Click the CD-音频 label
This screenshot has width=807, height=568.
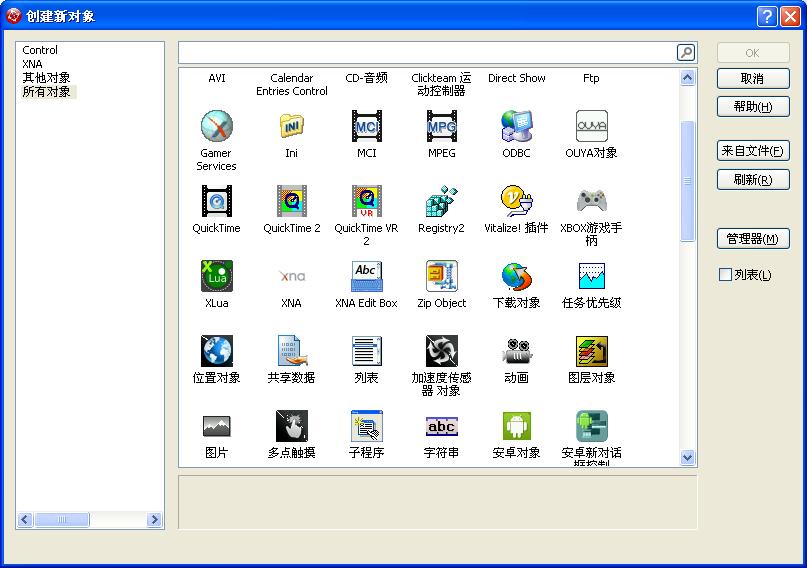tap(366, 78)
